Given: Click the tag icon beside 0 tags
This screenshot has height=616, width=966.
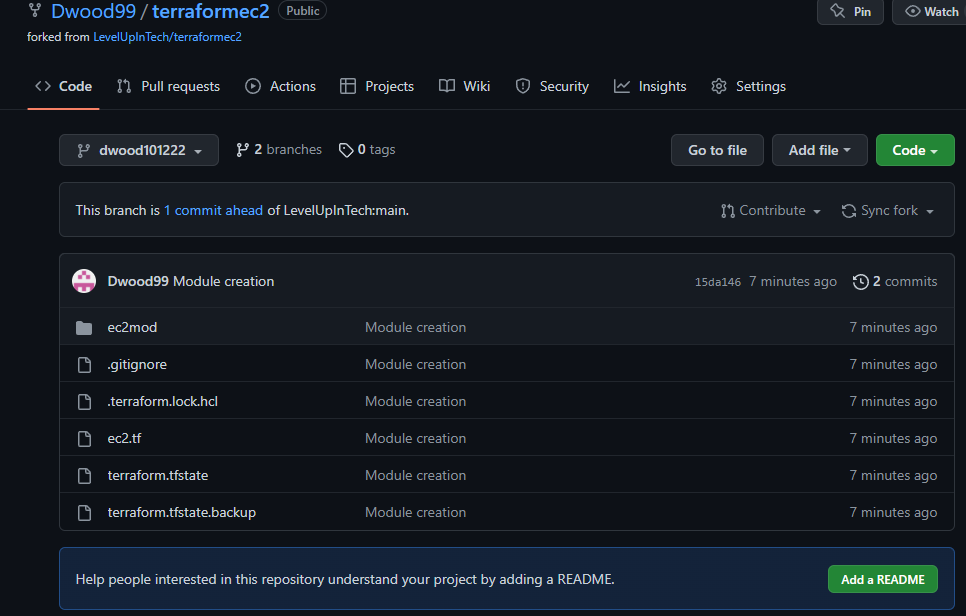Looking at the screenshot, I should tap(346, 150).
